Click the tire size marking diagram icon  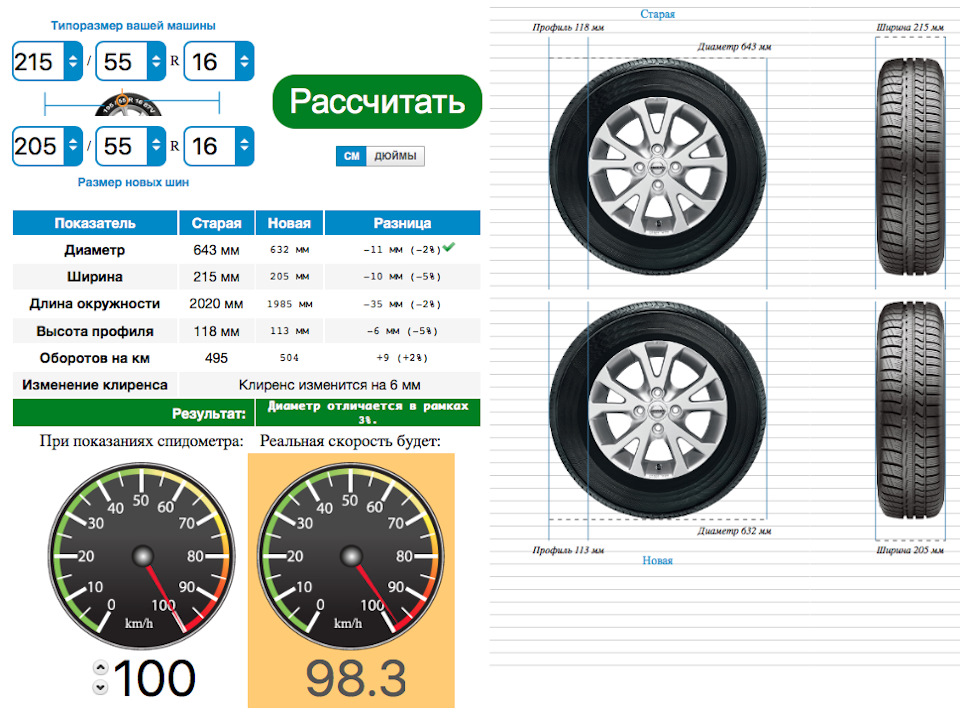pos(128,104)
